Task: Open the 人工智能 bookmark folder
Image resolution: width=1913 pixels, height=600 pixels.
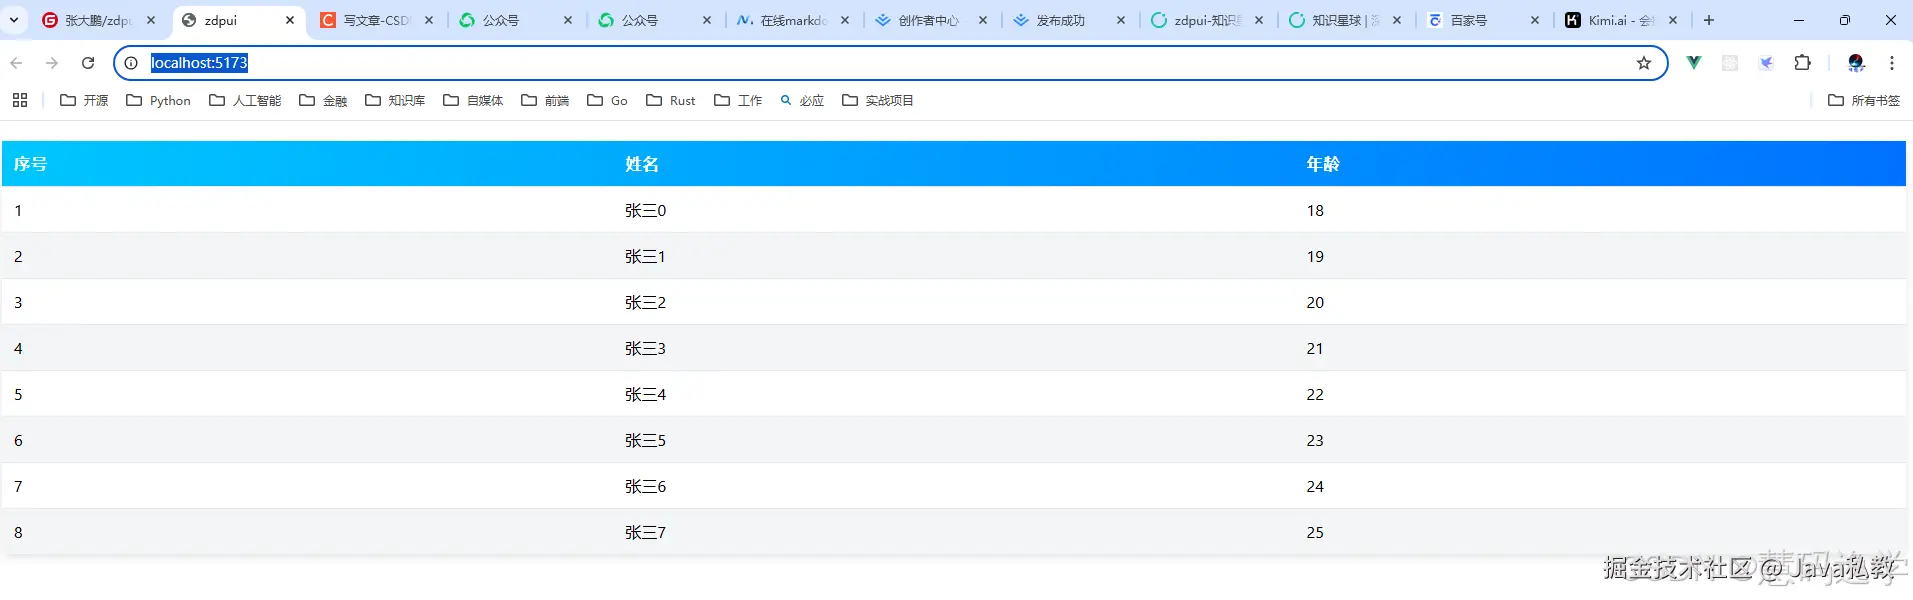Action: pos(245,100)
